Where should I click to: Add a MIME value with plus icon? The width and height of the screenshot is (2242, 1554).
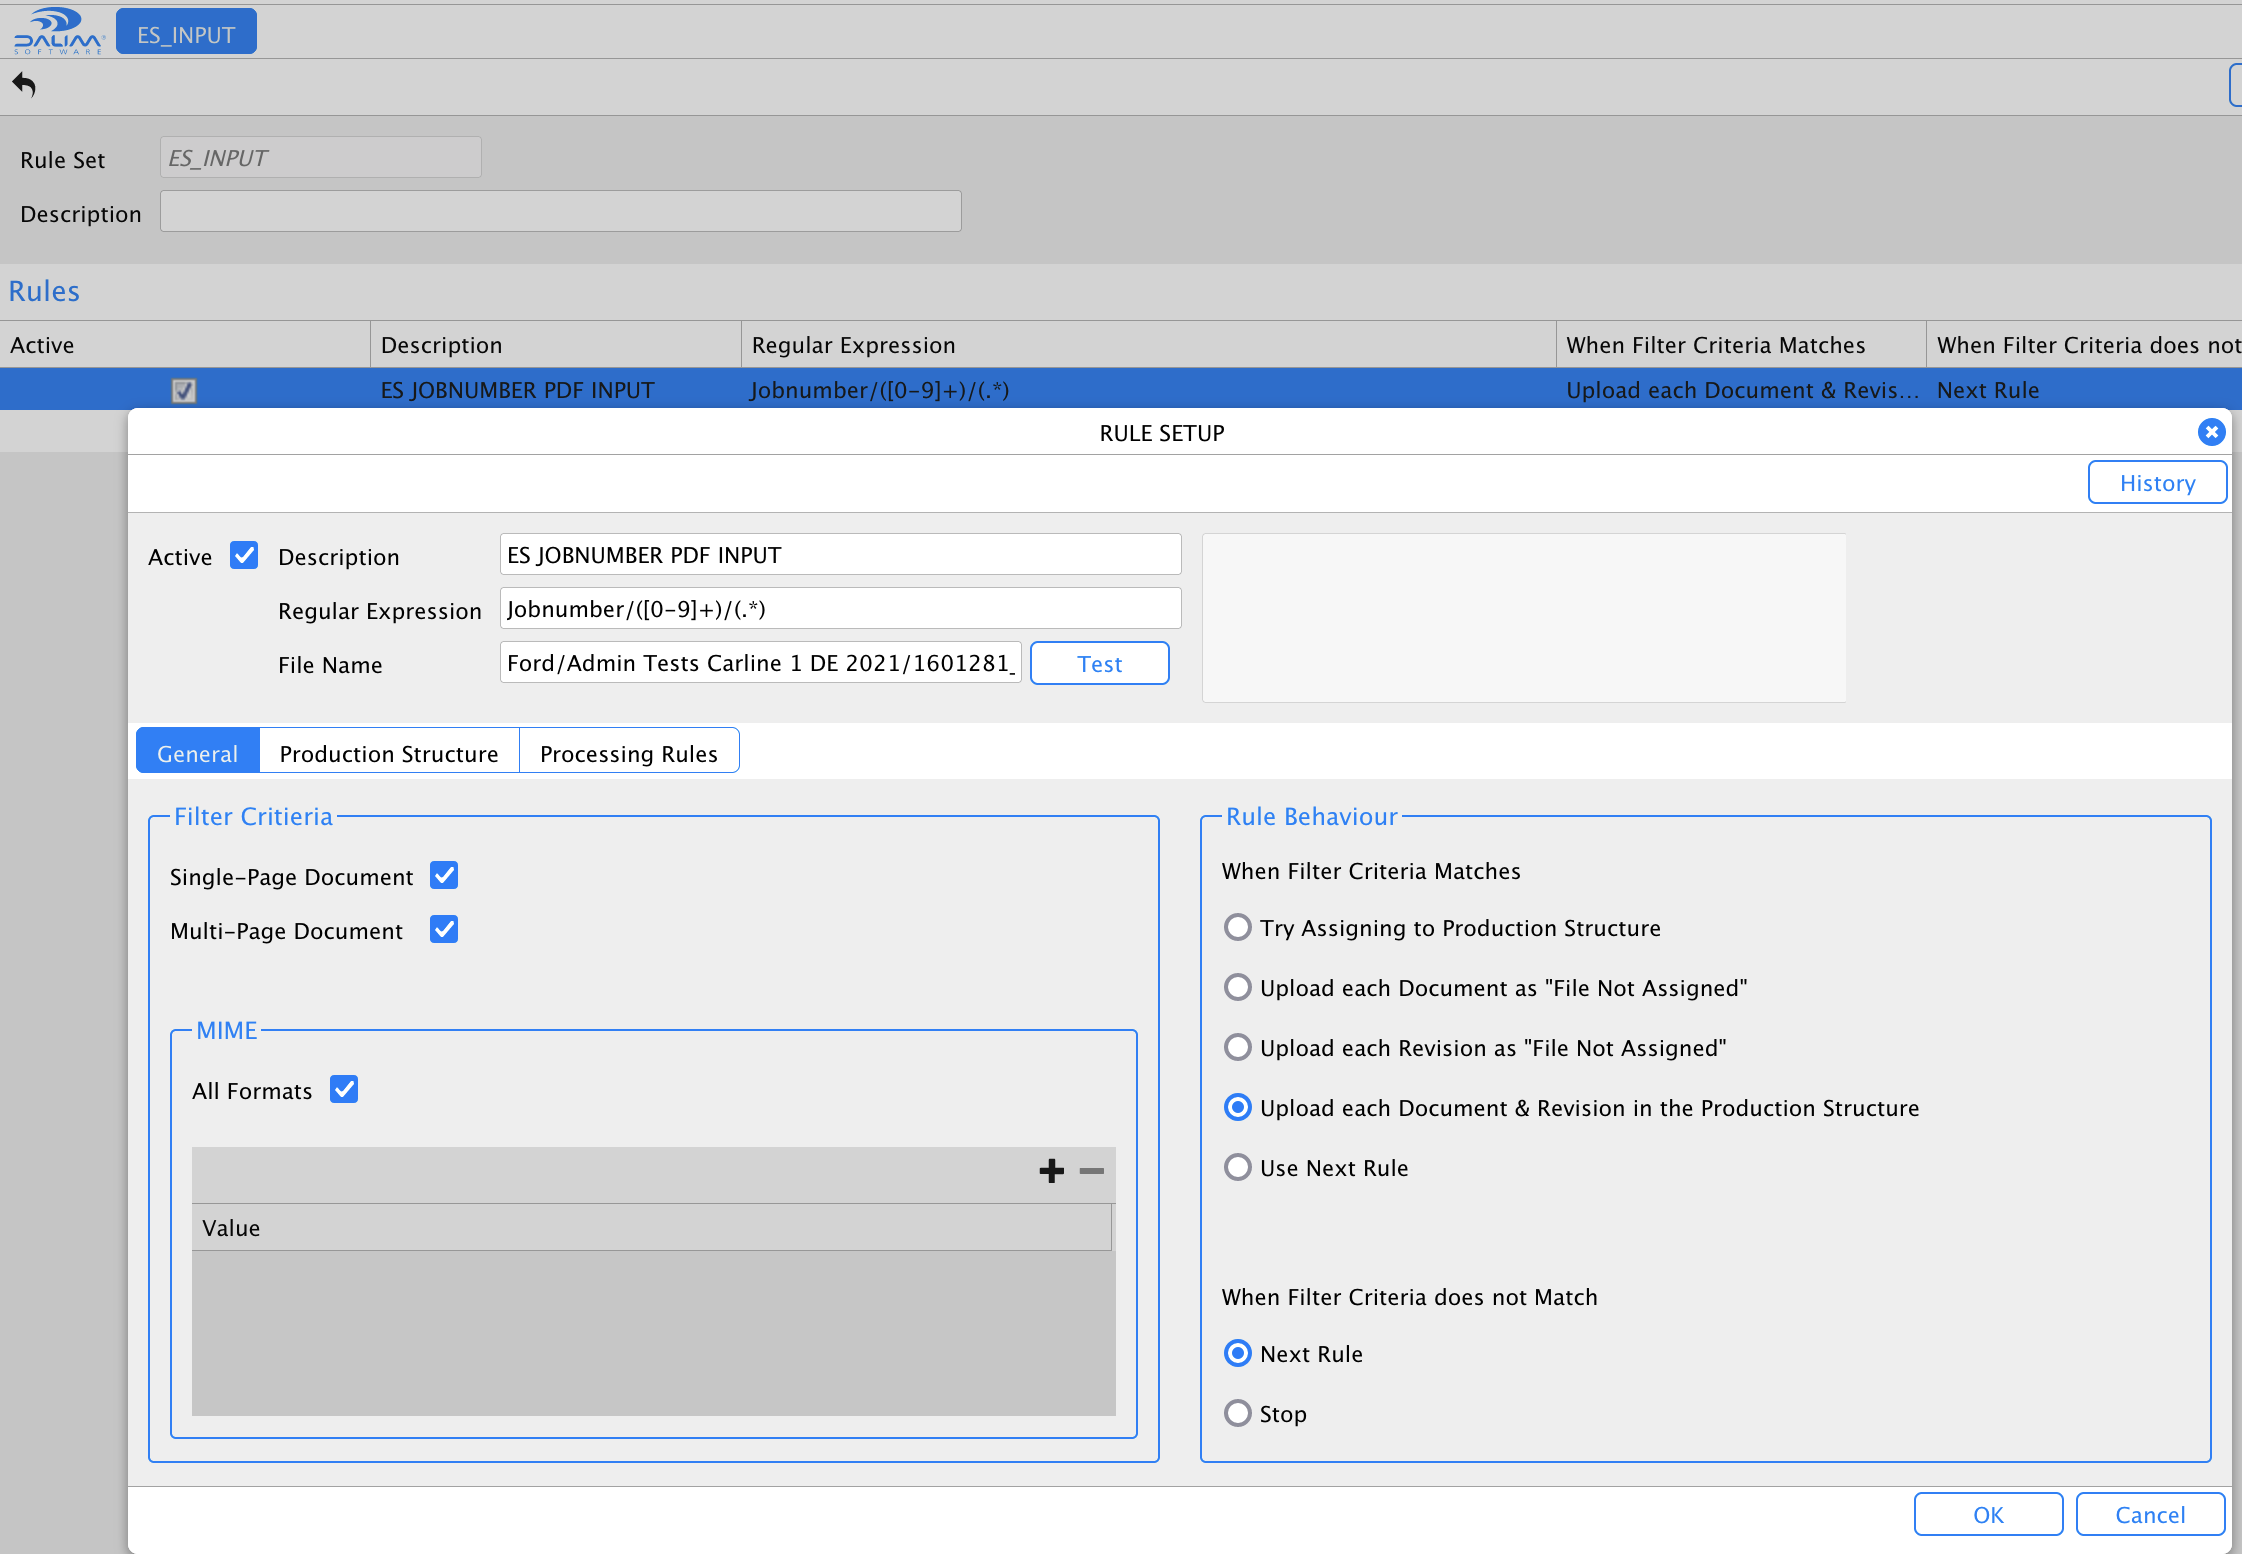(x=1051, y=1170)
